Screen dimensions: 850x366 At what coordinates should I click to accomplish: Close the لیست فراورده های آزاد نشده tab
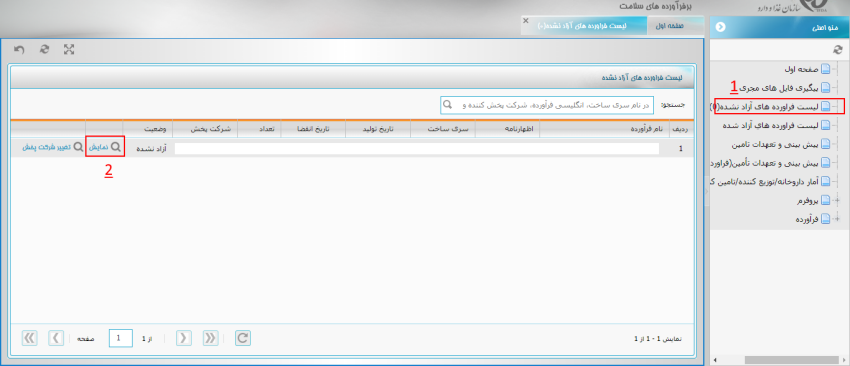coord(525,20)
